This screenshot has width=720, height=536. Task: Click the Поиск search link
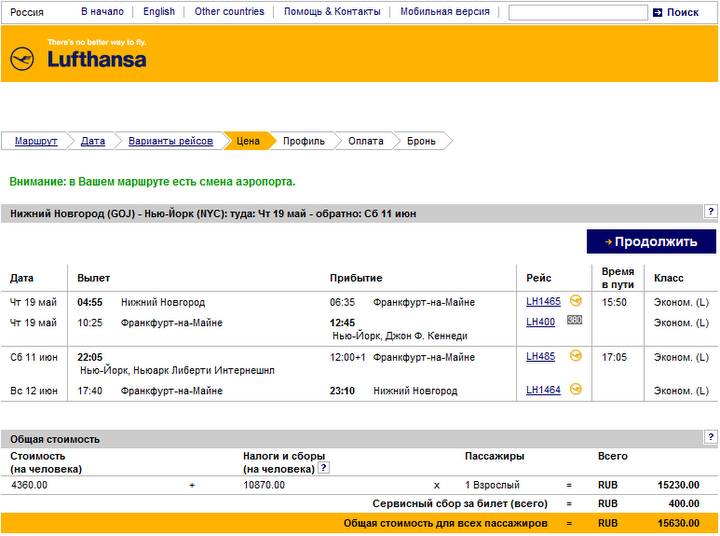(682, 12)
